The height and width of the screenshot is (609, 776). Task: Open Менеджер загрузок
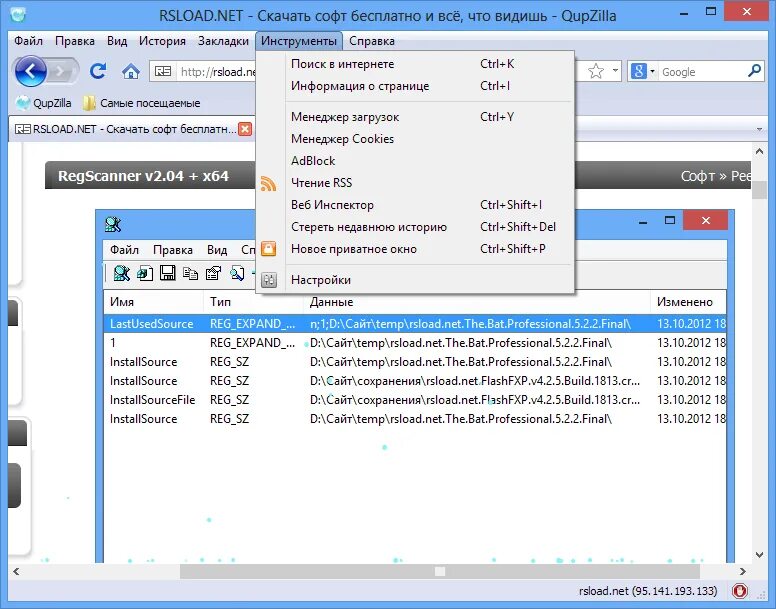click(415, 117)
